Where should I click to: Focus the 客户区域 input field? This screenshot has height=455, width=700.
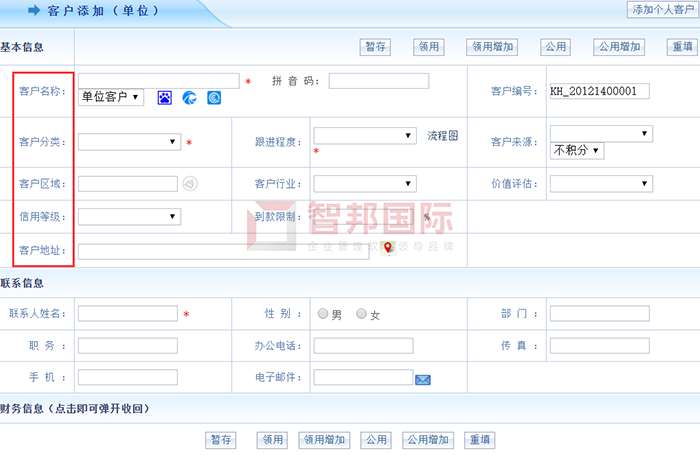pos(128,184)
